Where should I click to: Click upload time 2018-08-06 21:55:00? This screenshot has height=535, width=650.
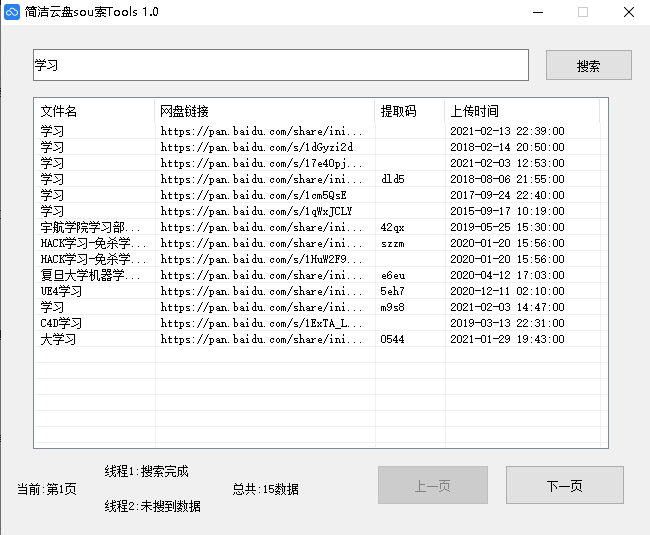pyautogui.click(x=507, y=179)
